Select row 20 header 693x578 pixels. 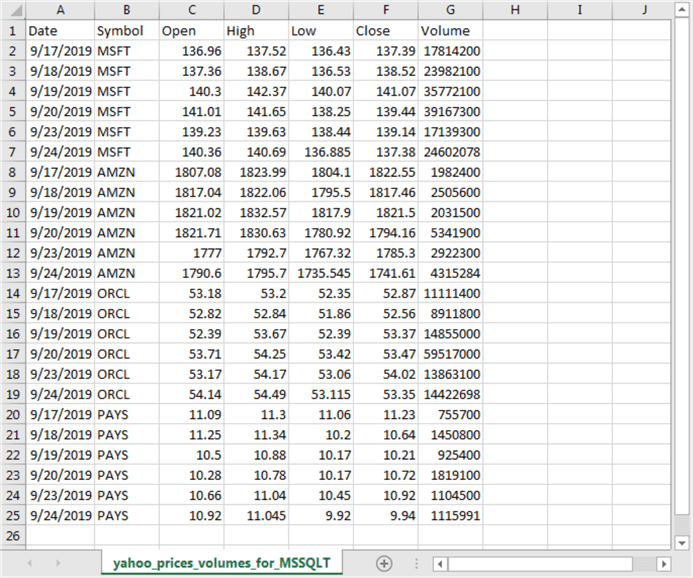tap(13, 414)
